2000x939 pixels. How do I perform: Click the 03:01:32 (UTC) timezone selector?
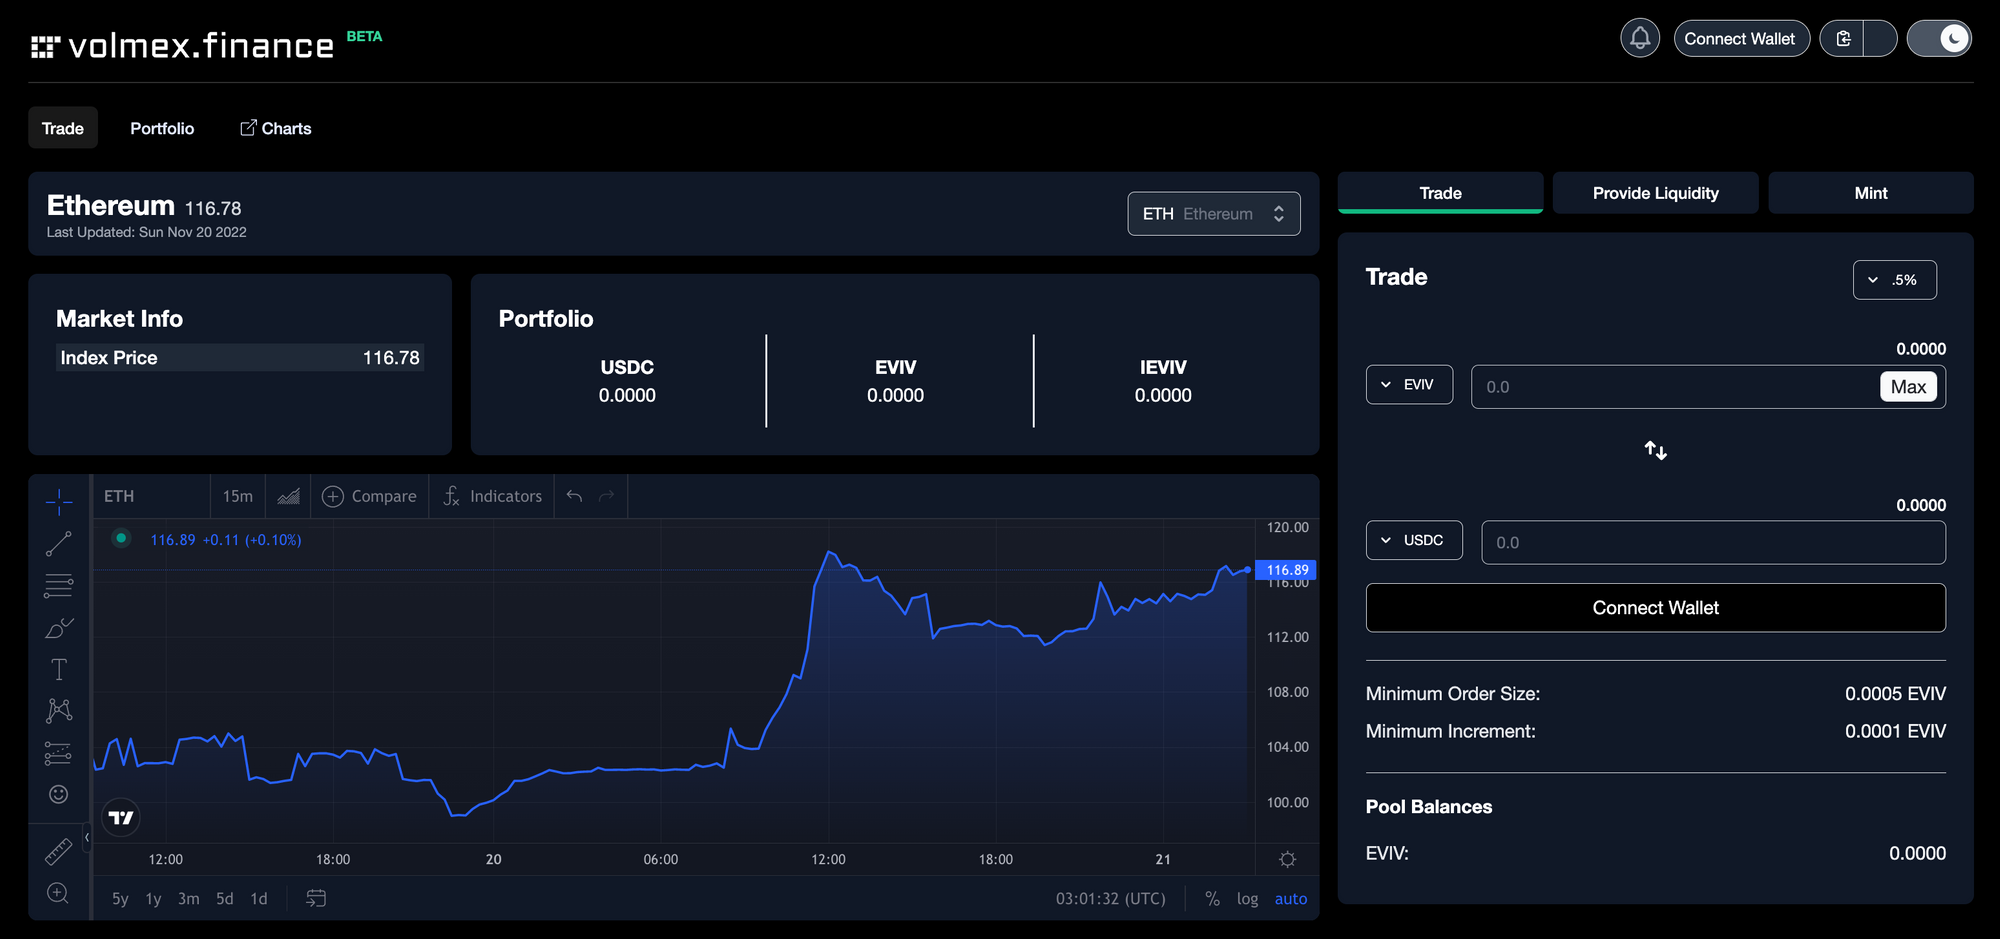[1111, 899]
